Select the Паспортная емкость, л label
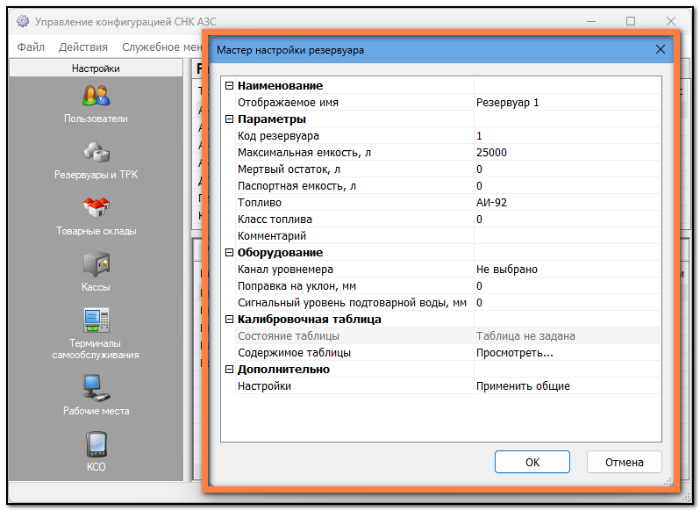 (297, 186)
